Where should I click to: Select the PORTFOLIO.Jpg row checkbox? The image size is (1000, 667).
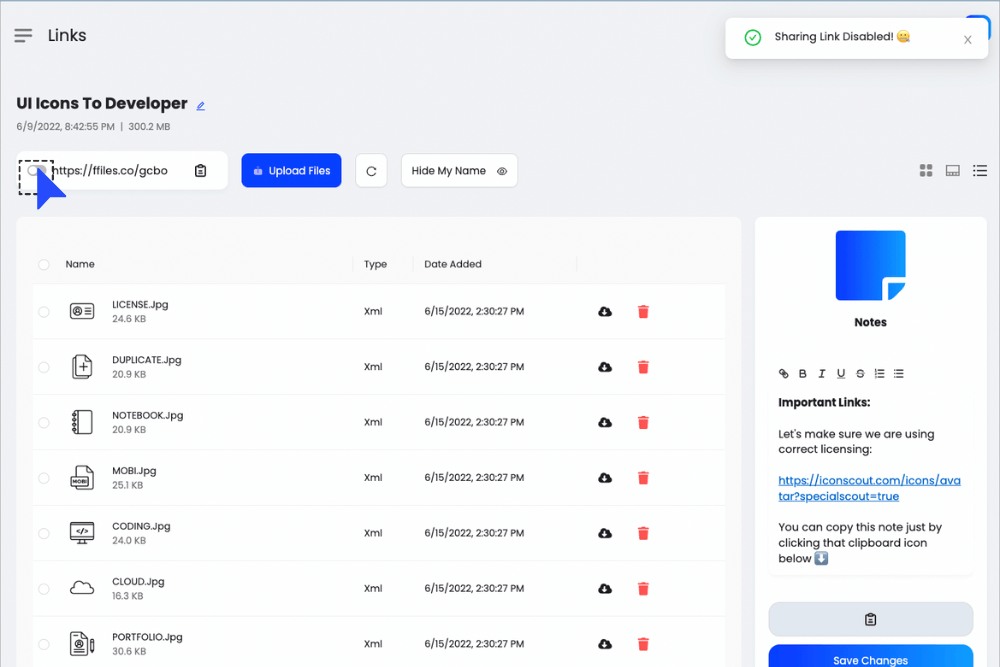(43, 645)
